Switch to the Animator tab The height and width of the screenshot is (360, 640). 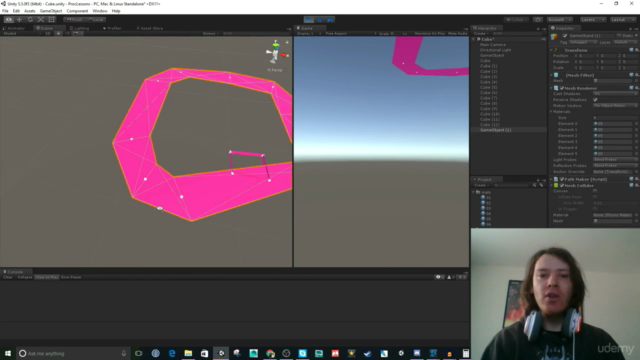coord(15,28)
